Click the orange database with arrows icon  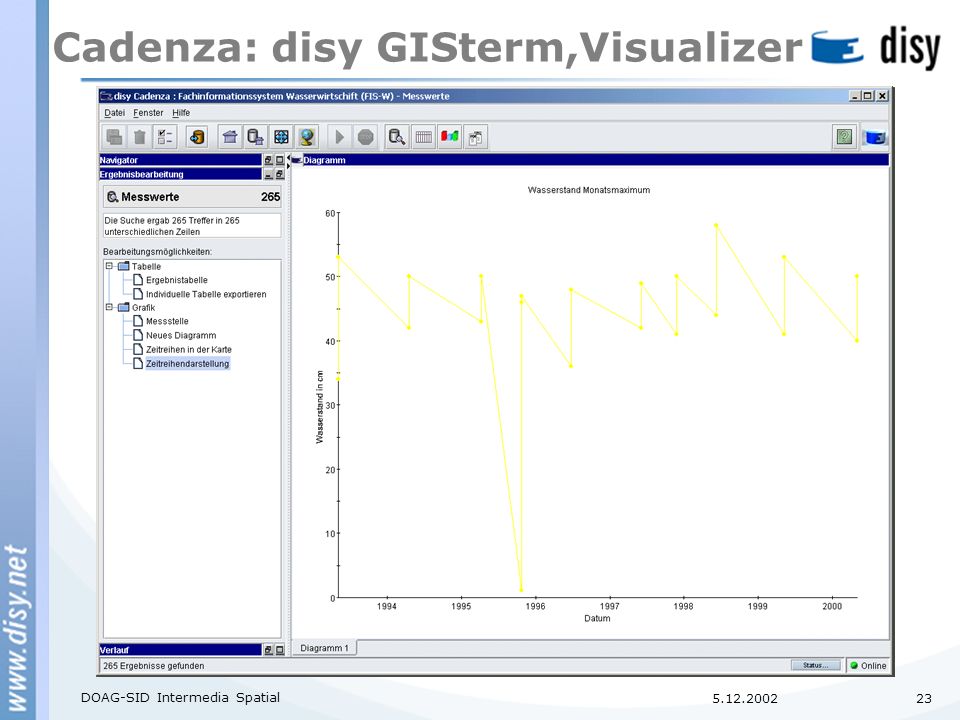point(197,137)
